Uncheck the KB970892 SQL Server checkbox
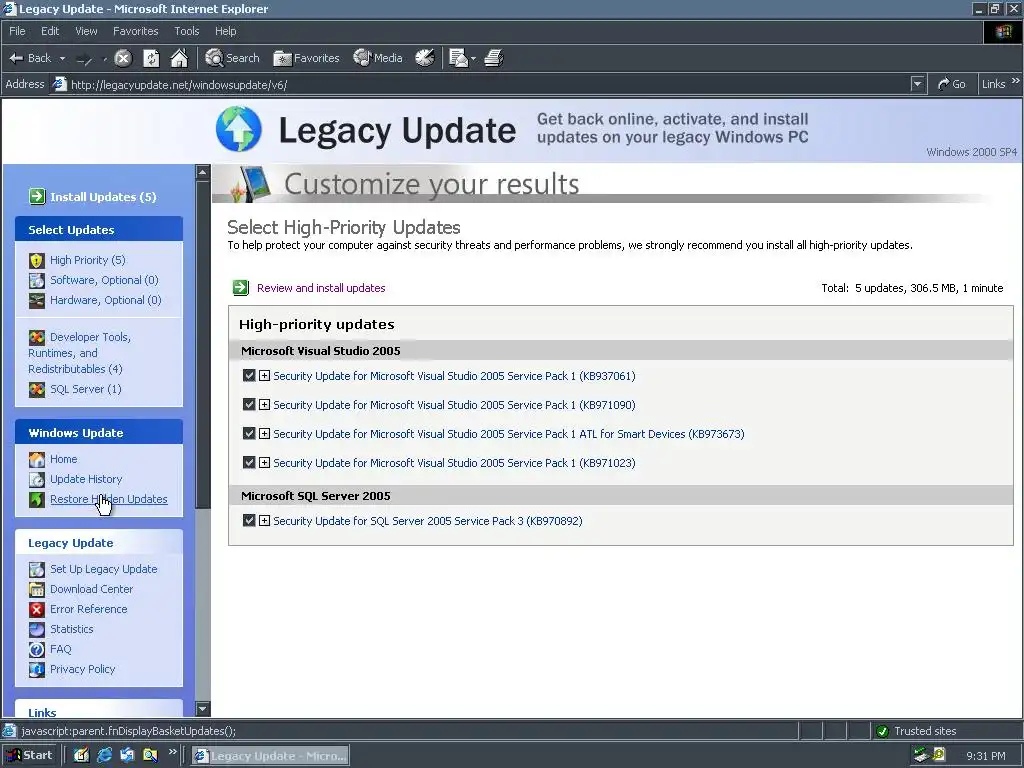The width and height of the screenshot is (1024, 768). tap(249, 520)
